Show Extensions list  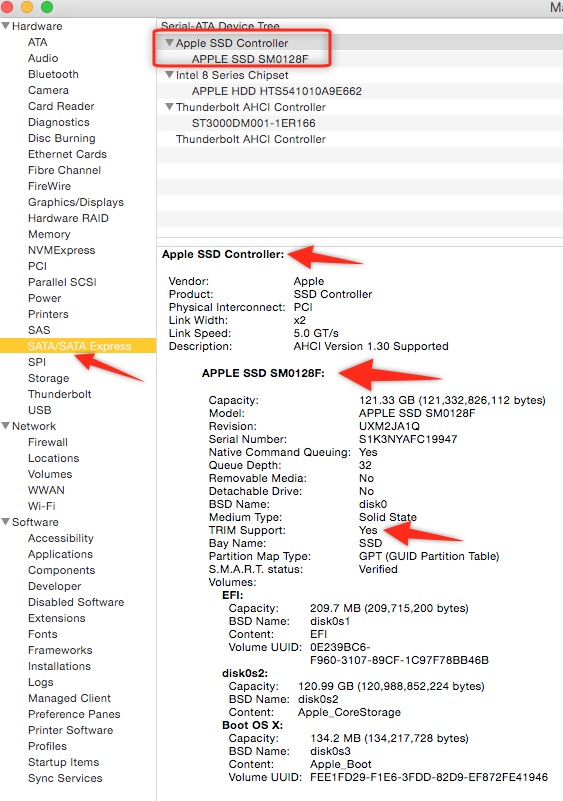[56, 618]
